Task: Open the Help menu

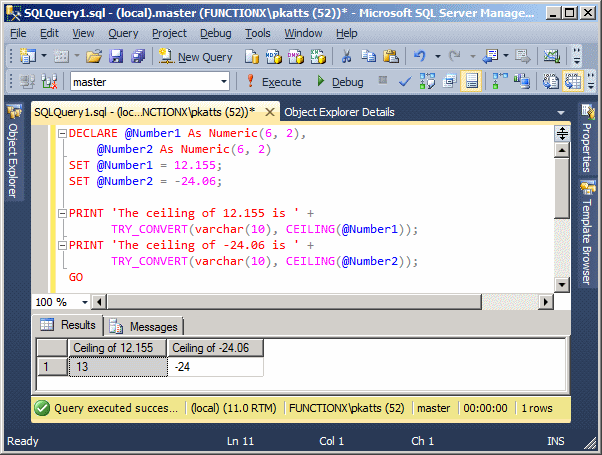Action: click(347, 34)
